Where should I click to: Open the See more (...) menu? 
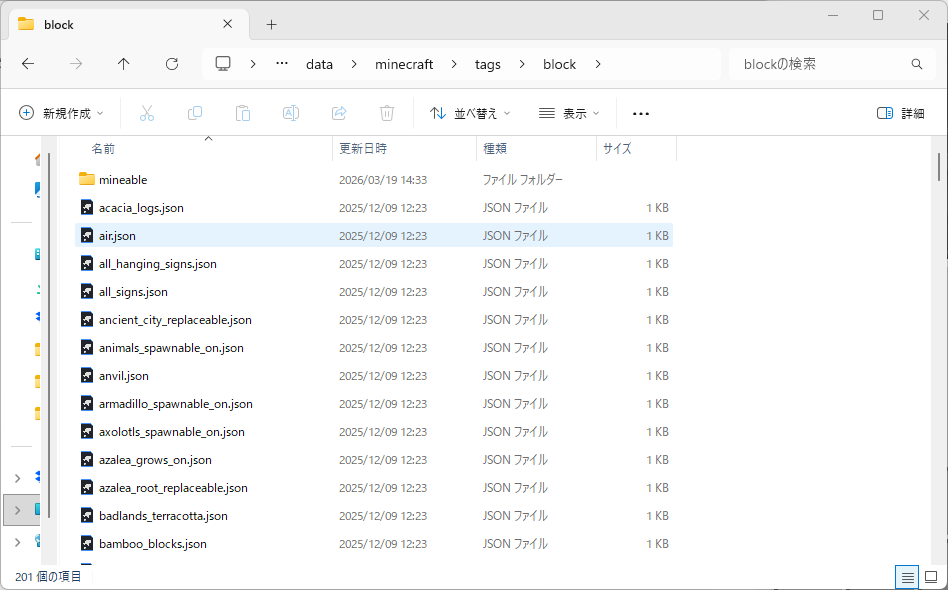[x=640, y=113]
